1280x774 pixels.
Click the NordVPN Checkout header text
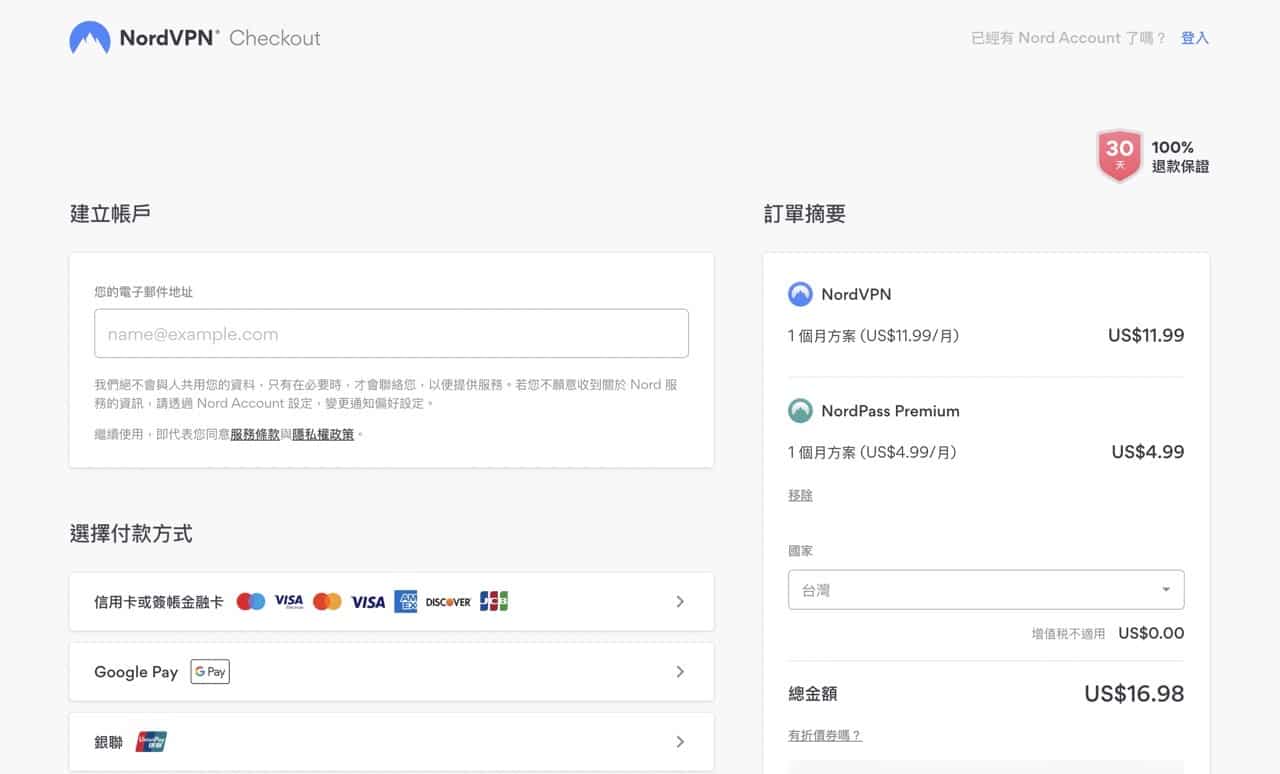[x=220, y=38]
